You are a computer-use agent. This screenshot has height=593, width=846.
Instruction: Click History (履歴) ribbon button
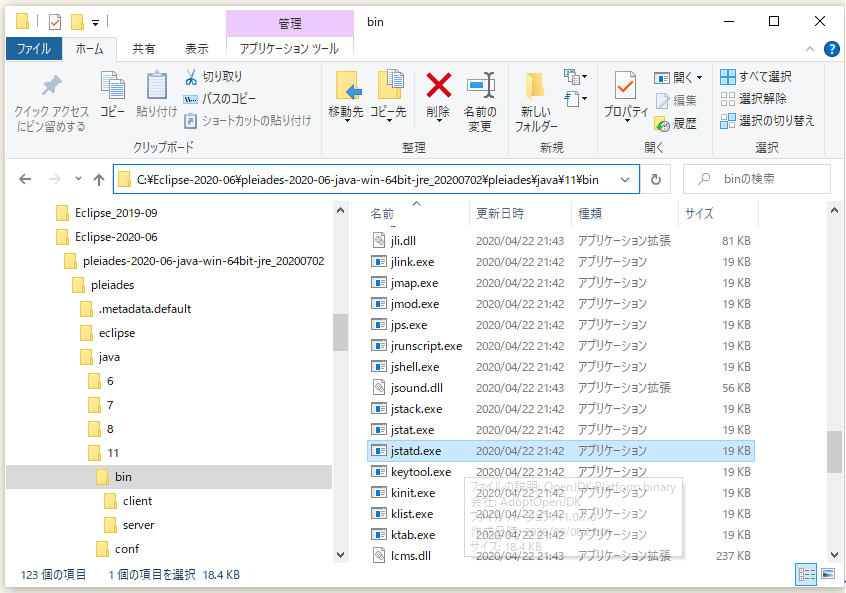click(676, 124)
